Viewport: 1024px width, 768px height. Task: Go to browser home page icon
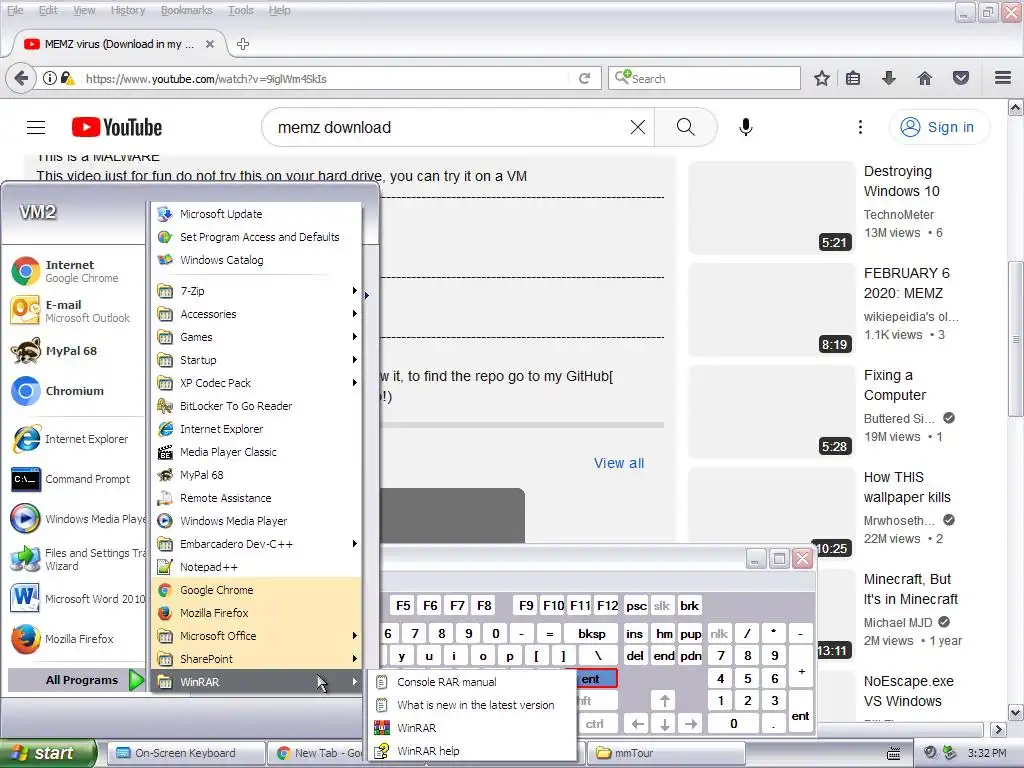point(925,78)
